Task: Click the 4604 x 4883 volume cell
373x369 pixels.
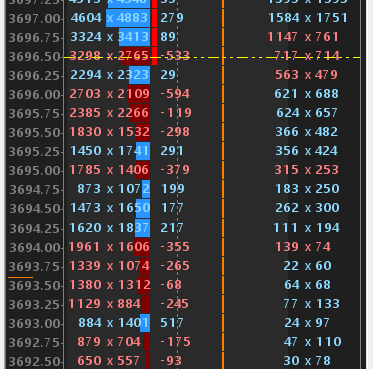Action: point(109,18)
